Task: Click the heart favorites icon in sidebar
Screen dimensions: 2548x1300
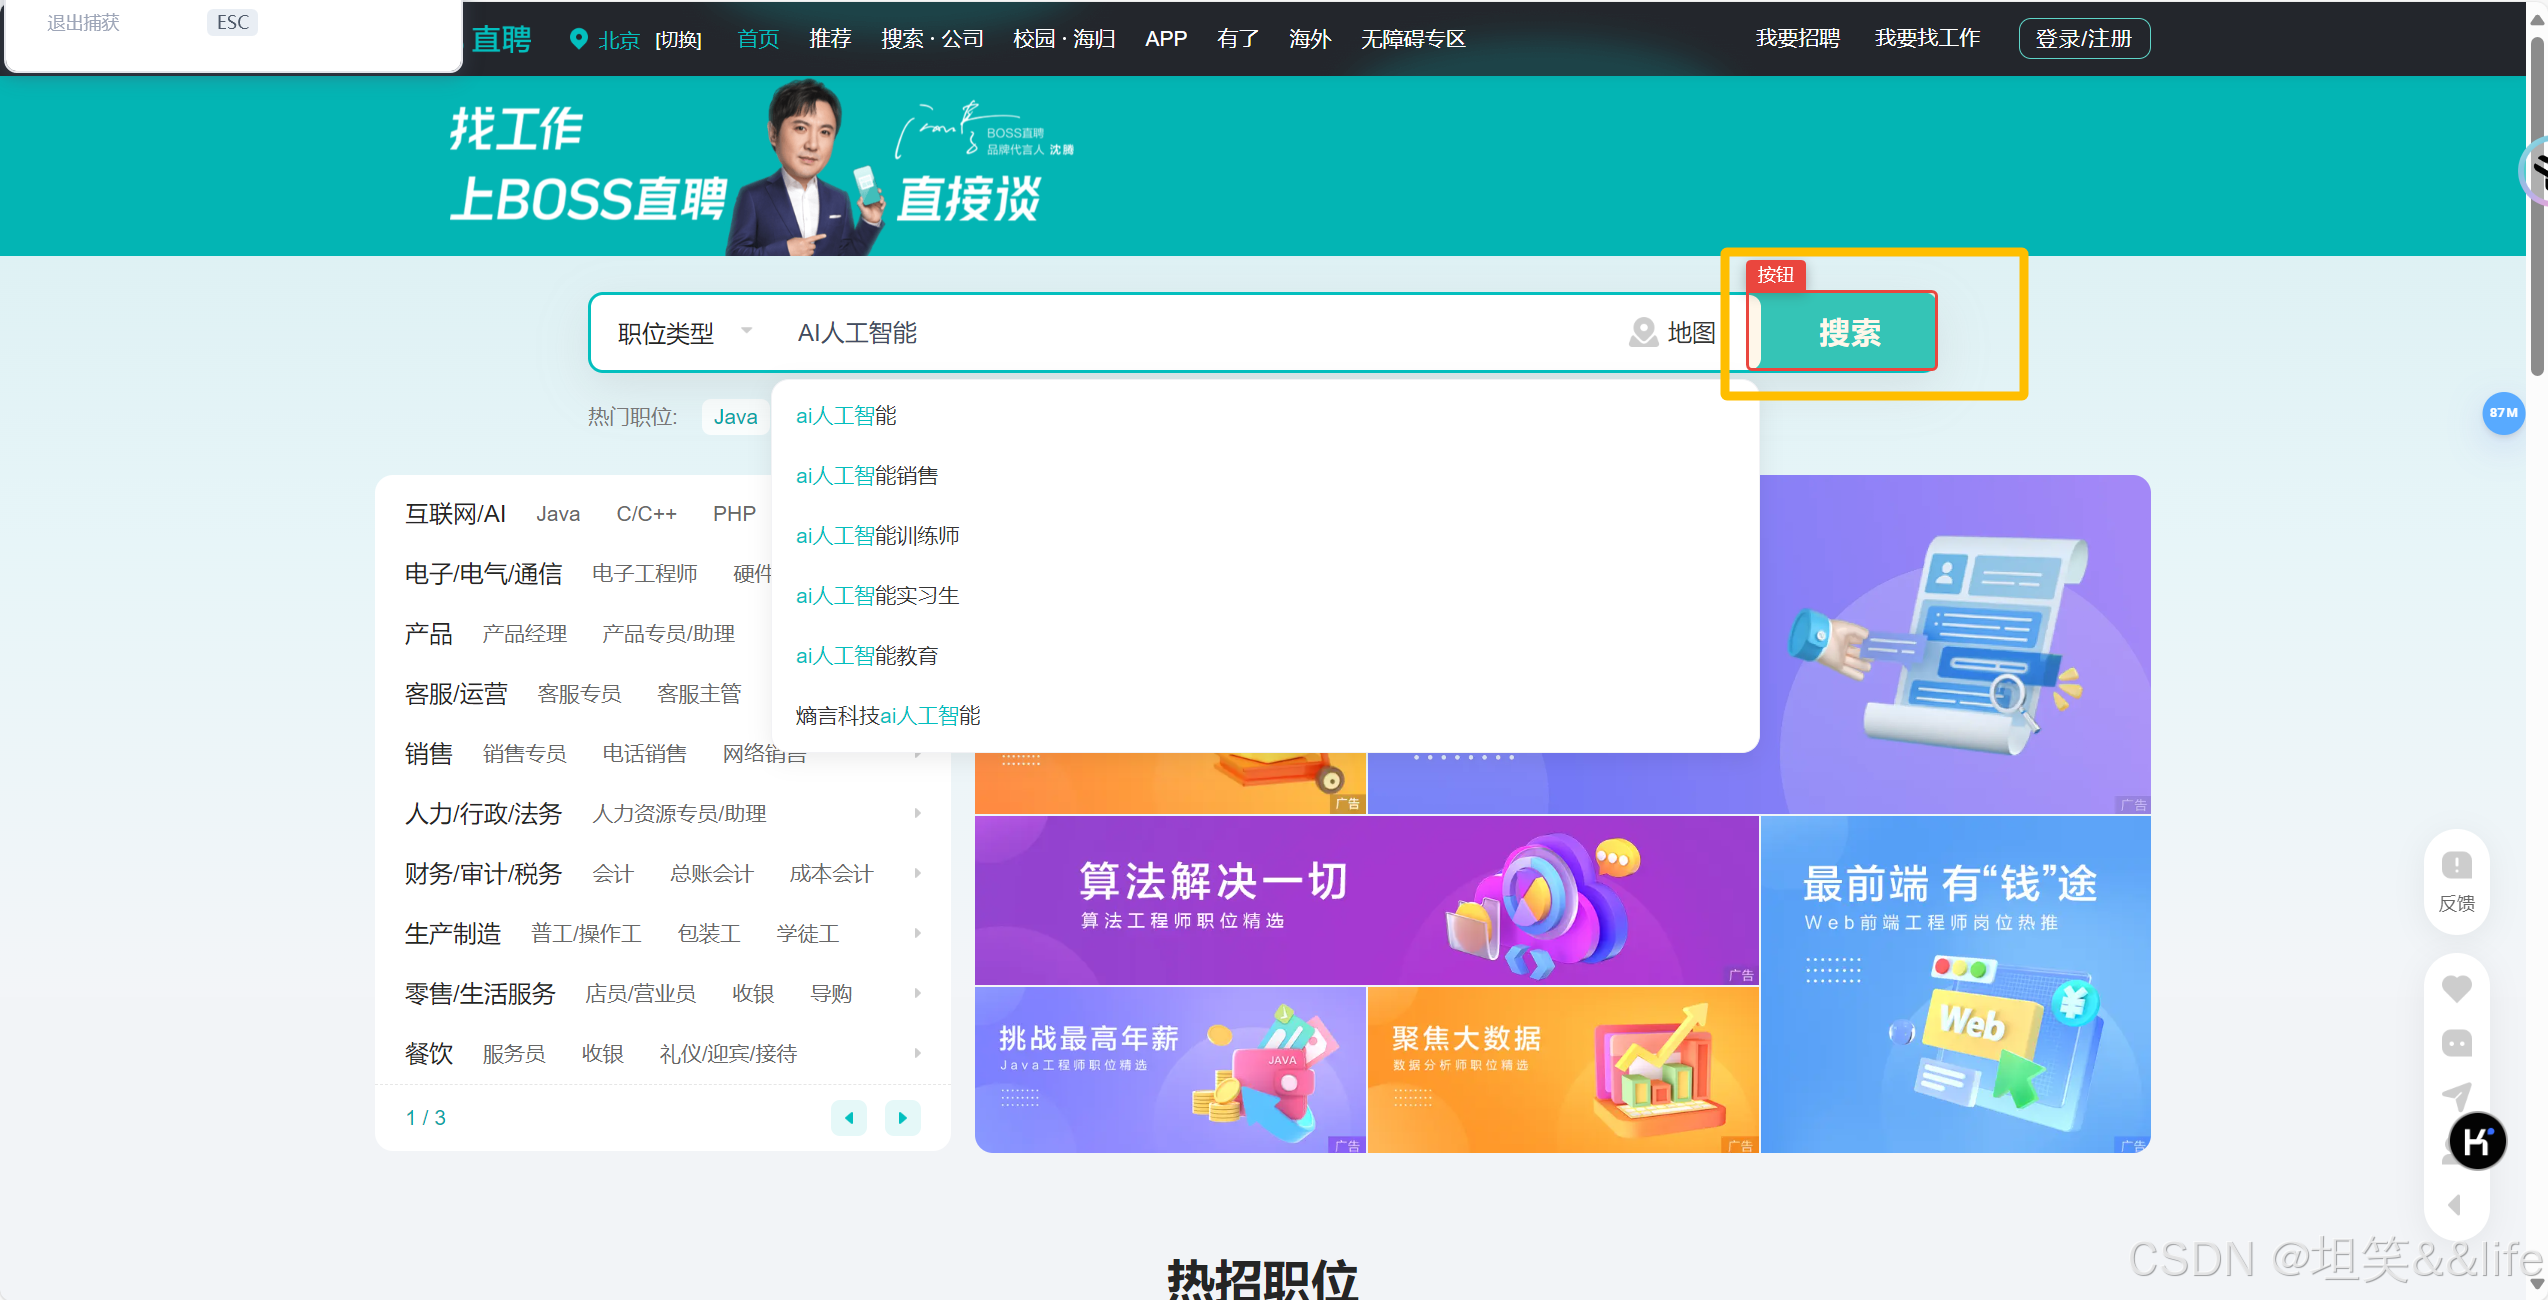Action: [x=2456, y=989]
